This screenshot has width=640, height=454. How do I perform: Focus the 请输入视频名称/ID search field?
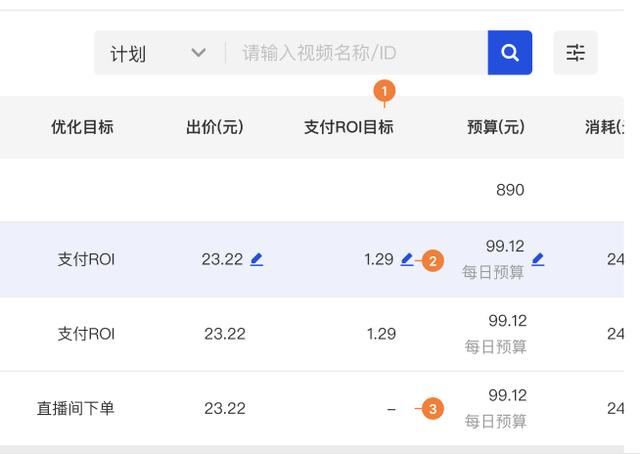pos(357,53)
